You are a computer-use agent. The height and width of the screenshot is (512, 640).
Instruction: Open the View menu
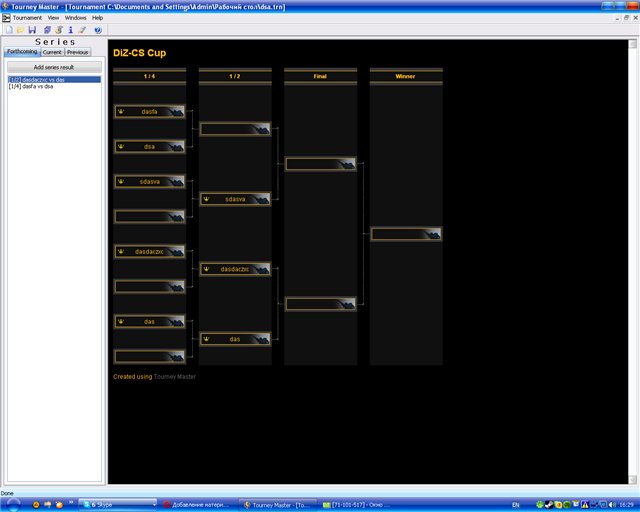pyautogui.click(x=53, y=18)
